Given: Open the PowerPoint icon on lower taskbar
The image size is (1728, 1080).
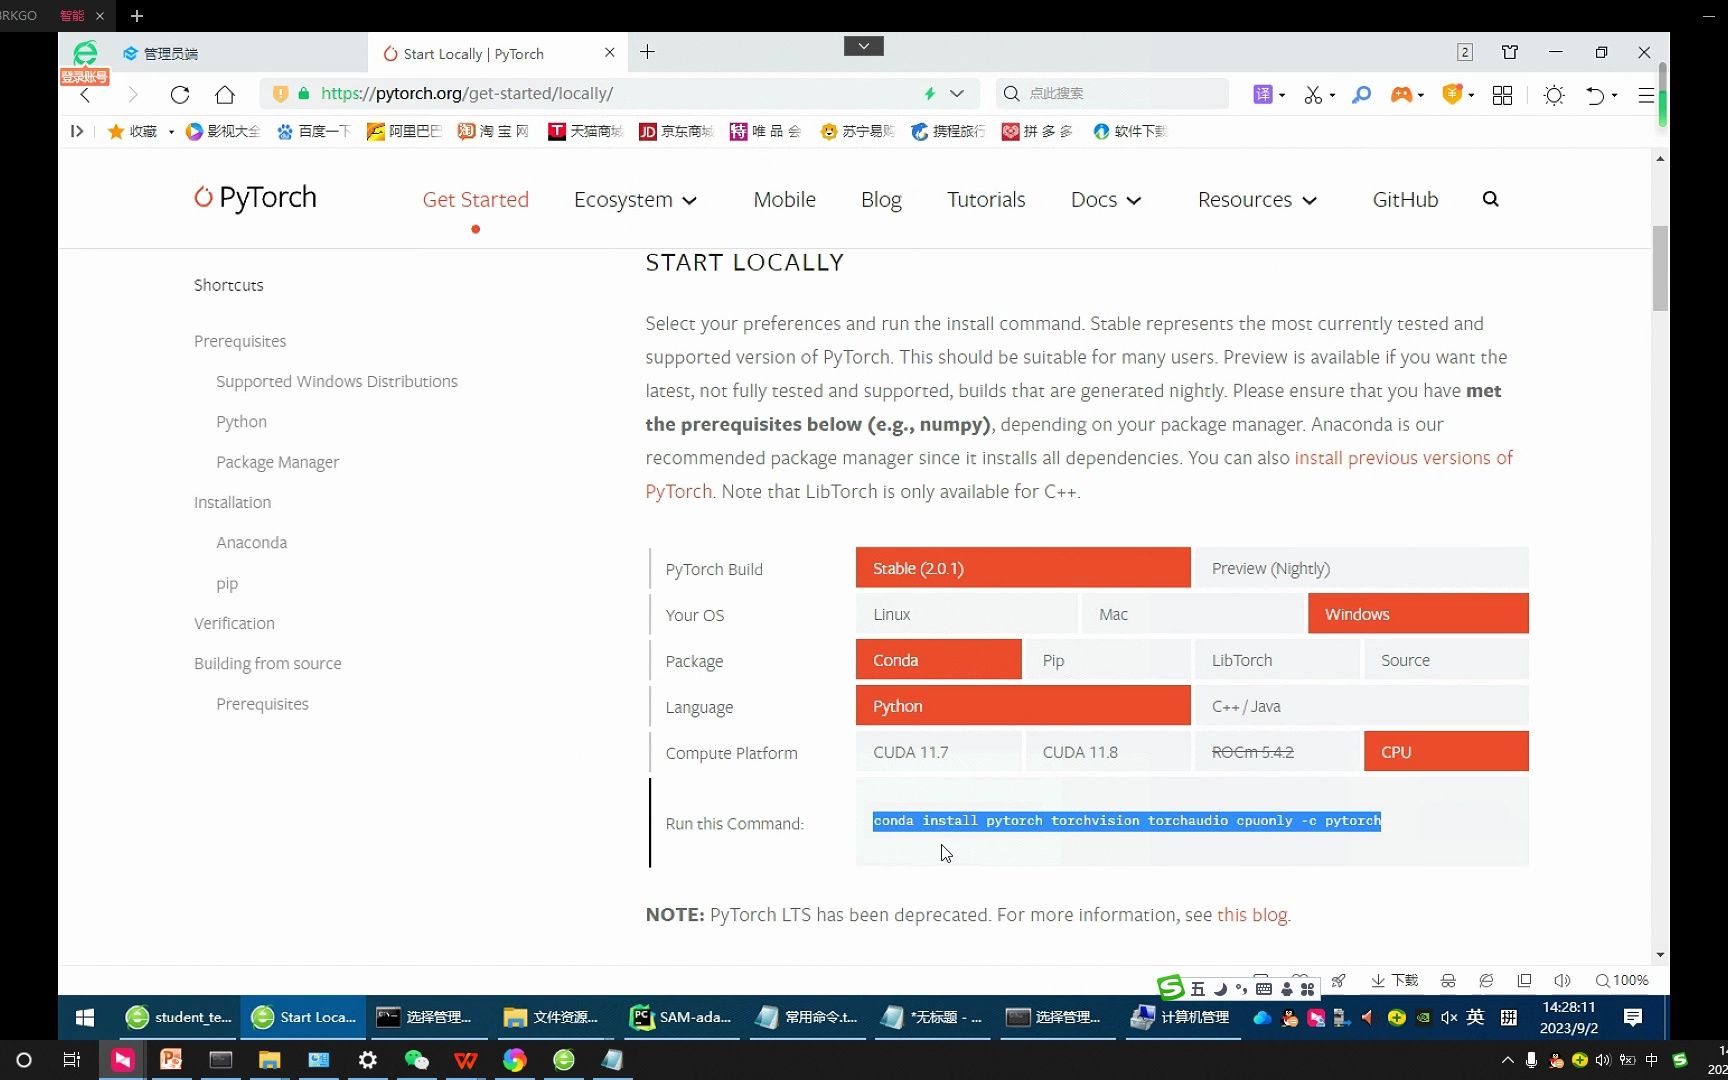Looking at the screenshot, I should tap(171, 1060).
